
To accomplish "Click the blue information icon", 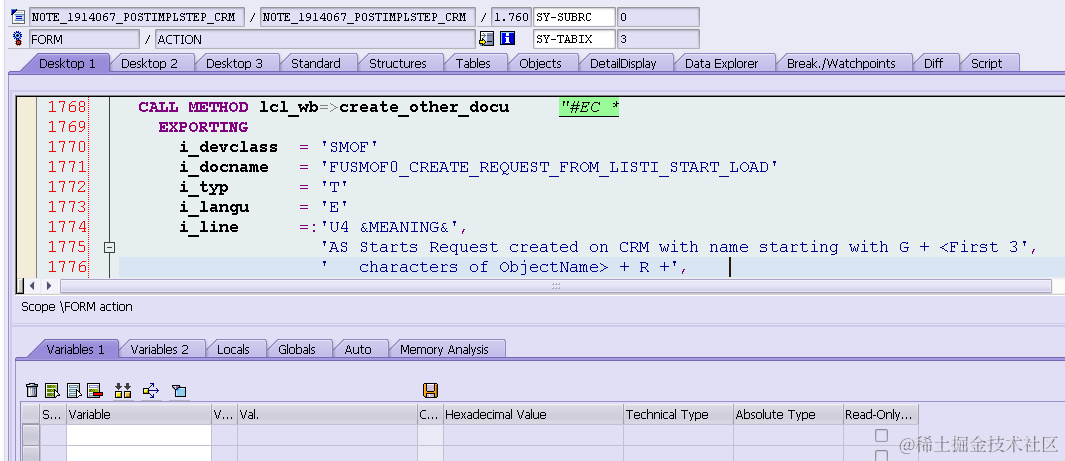I will [x=507, y=39].
